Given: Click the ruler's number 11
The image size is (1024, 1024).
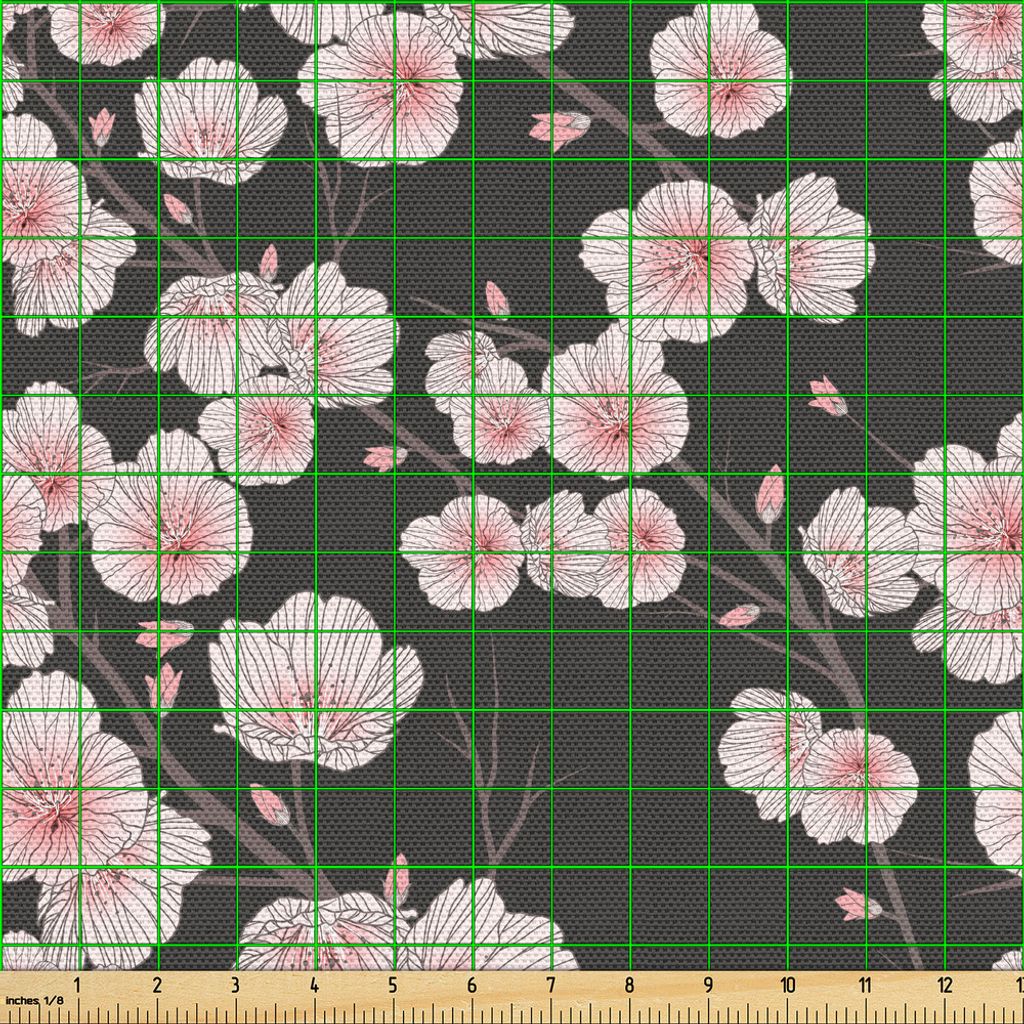Looking at the screenshot, I should [x=866, y=986].
